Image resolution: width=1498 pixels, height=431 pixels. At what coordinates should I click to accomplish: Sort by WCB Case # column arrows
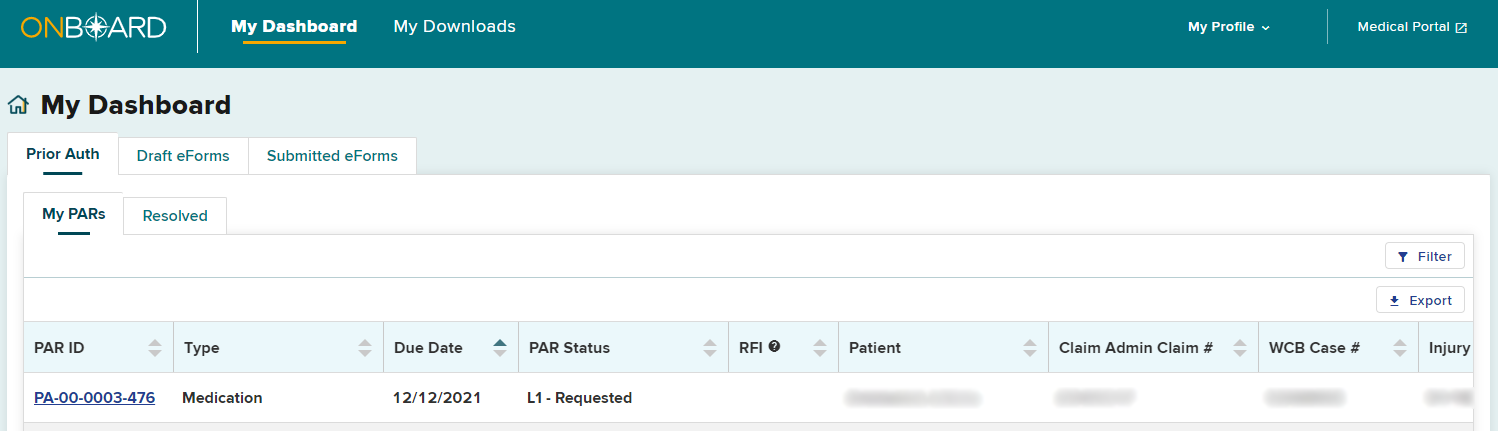click(x=1400, y=348)
